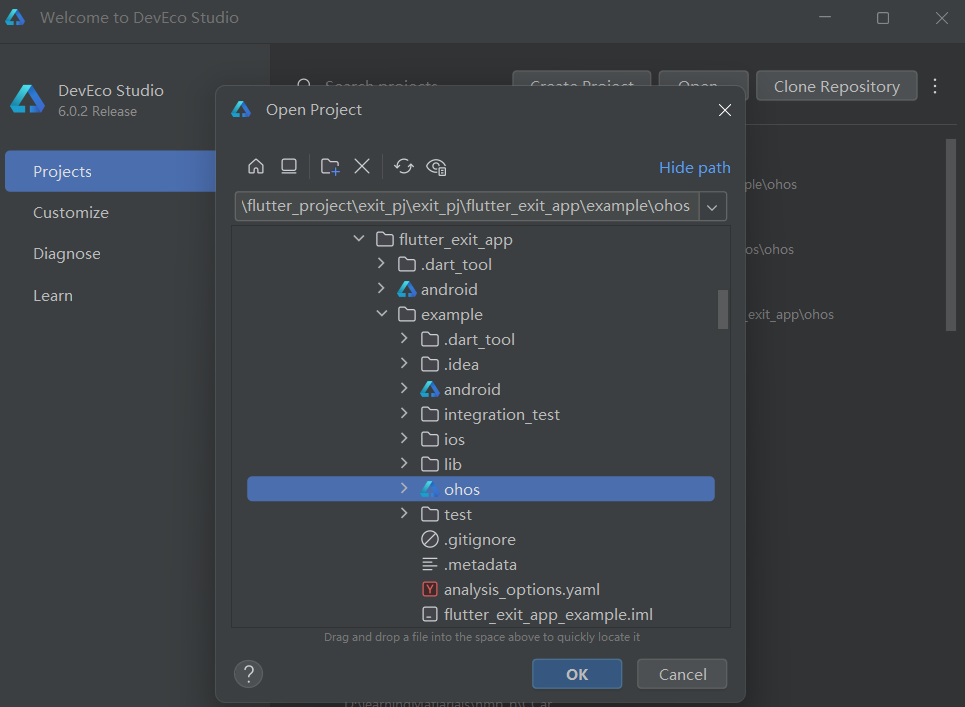Switch to Diagnose tab in sidebar
This screenshot has width=965, height=707.
pos(66,254)
